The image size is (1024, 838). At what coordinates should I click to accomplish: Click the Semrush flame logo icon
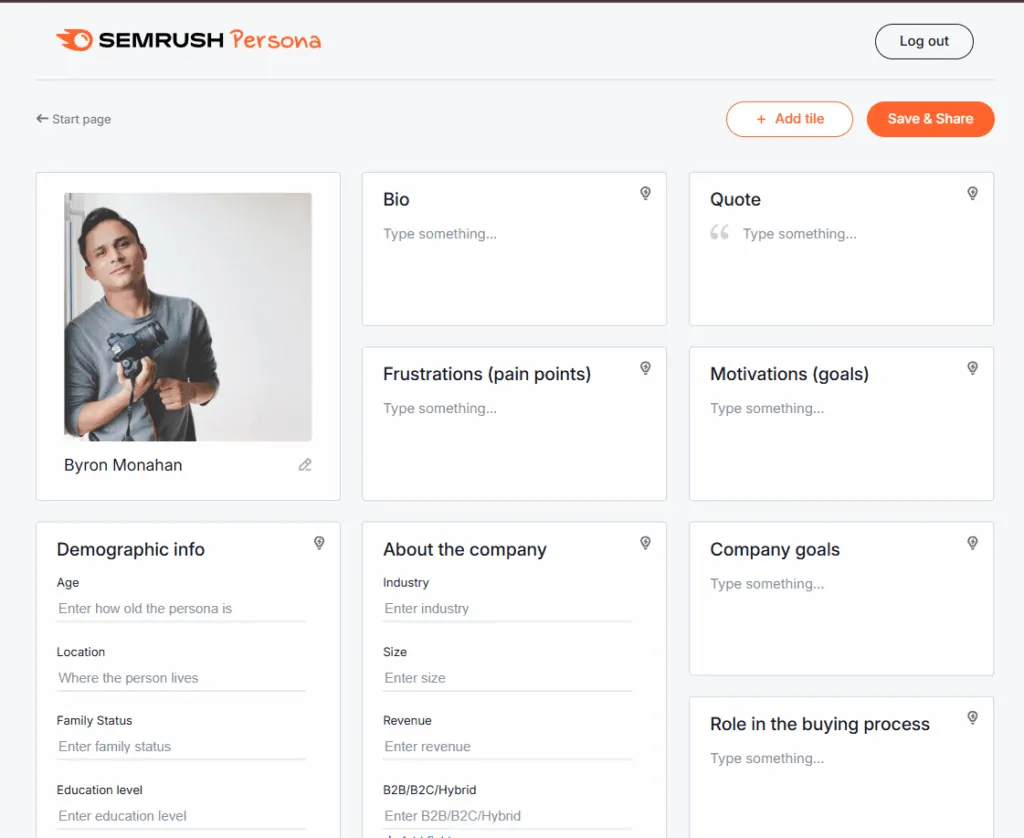[74, 40]
